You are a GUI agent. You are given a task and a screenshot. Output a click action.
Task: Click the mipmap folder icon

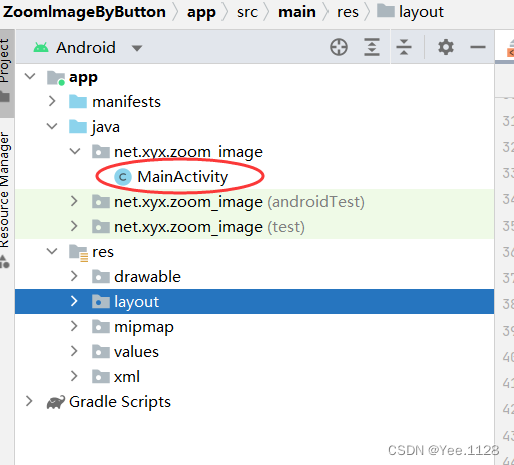pos(101,326)
